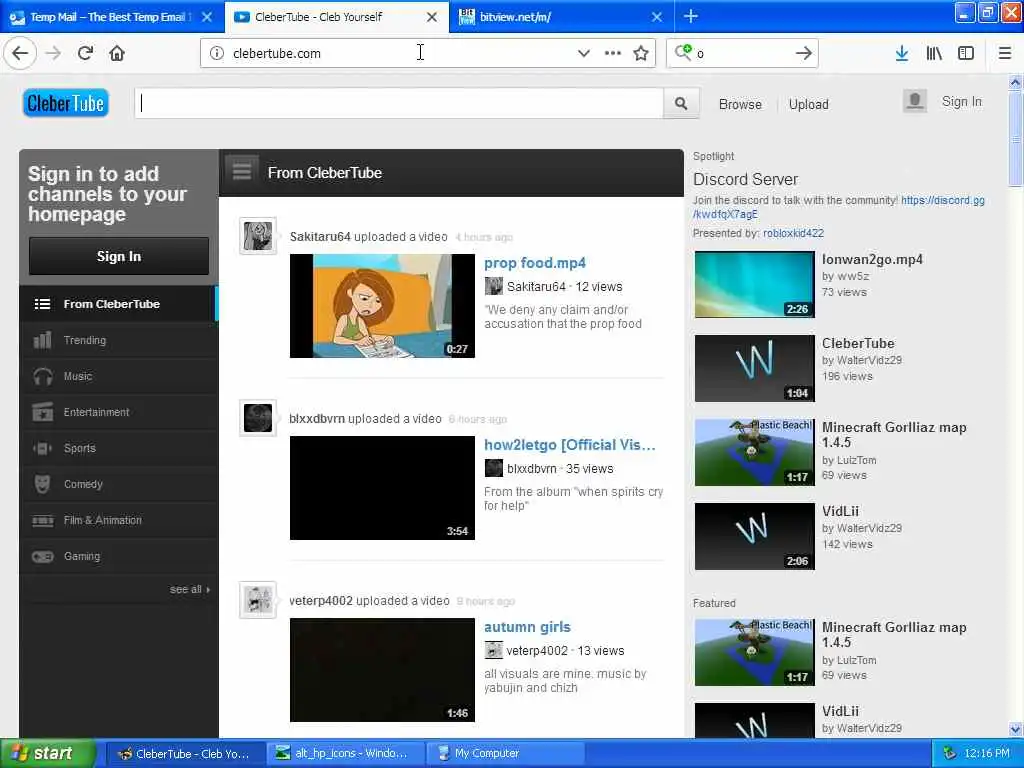
Task: Click the Film & Animation icon
Action: click(42, 520)
